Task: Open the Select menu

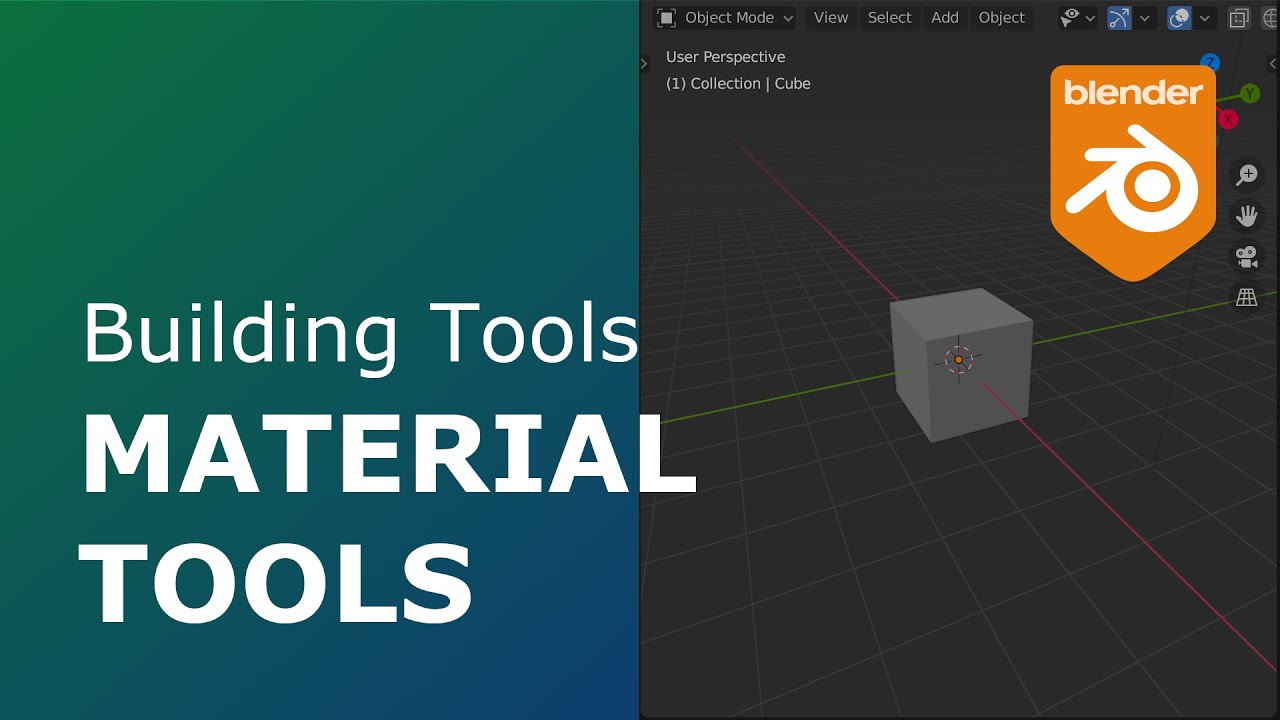Action: point(889,18)
